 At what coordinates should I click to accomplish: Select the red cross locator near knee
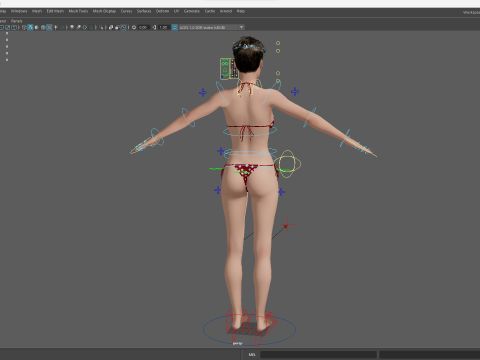click(x=287, y=225)
